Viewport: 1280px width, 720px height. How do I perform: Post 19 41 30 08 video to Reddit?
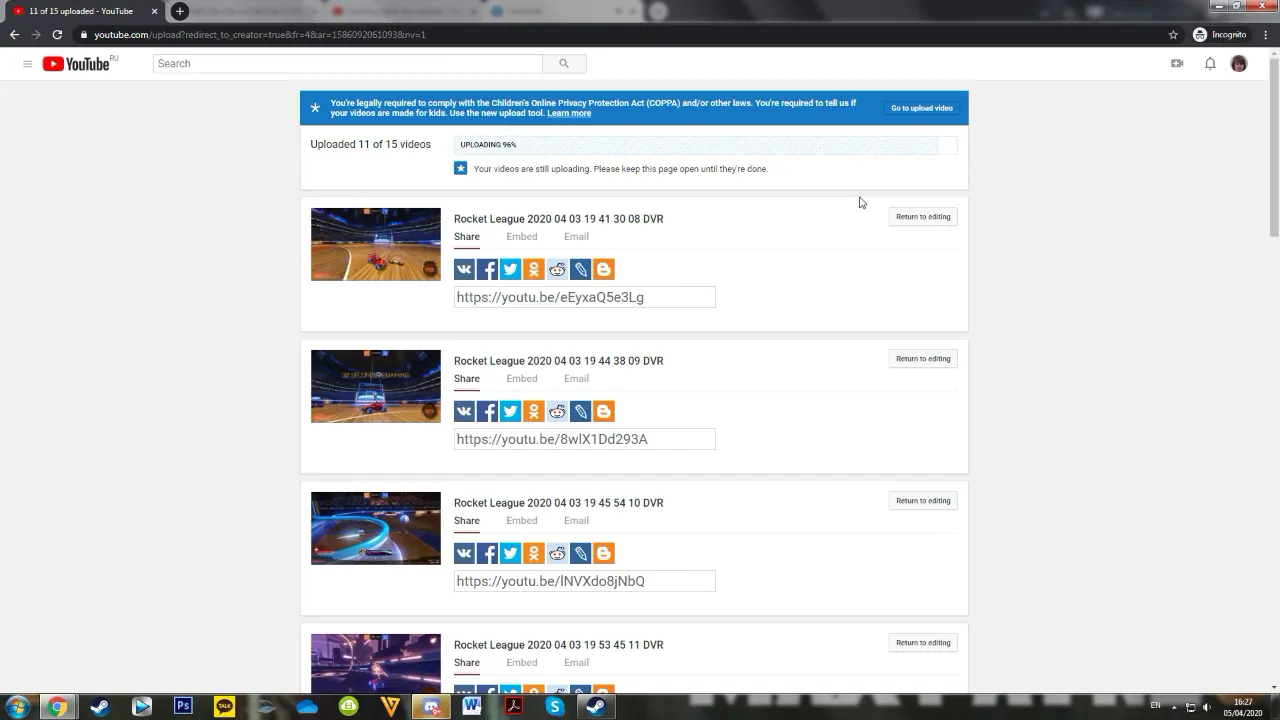coord(557,269)
